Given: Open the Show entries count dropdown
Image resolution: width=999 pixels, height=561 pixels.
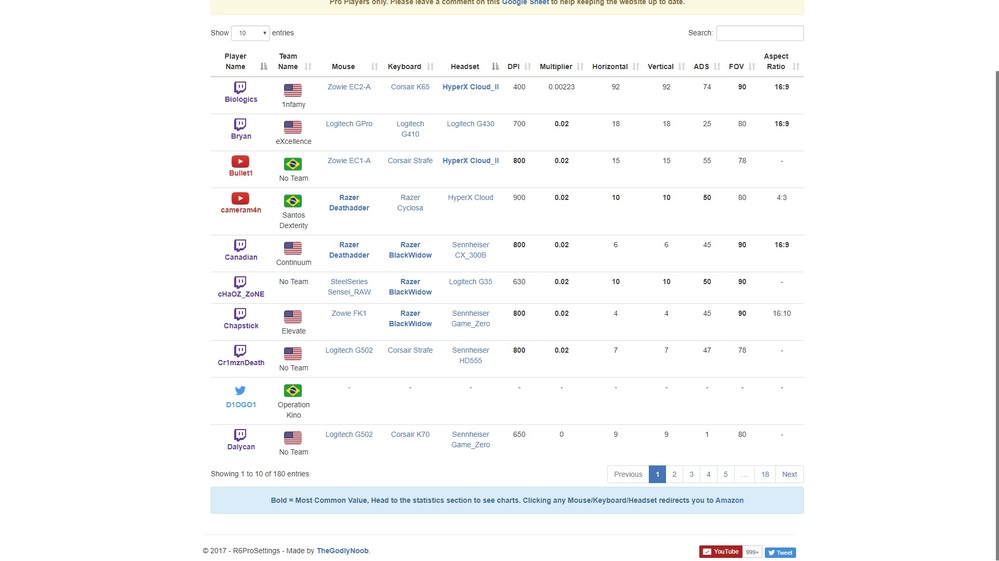Looking at the screenshot, I should coord(250,33).
